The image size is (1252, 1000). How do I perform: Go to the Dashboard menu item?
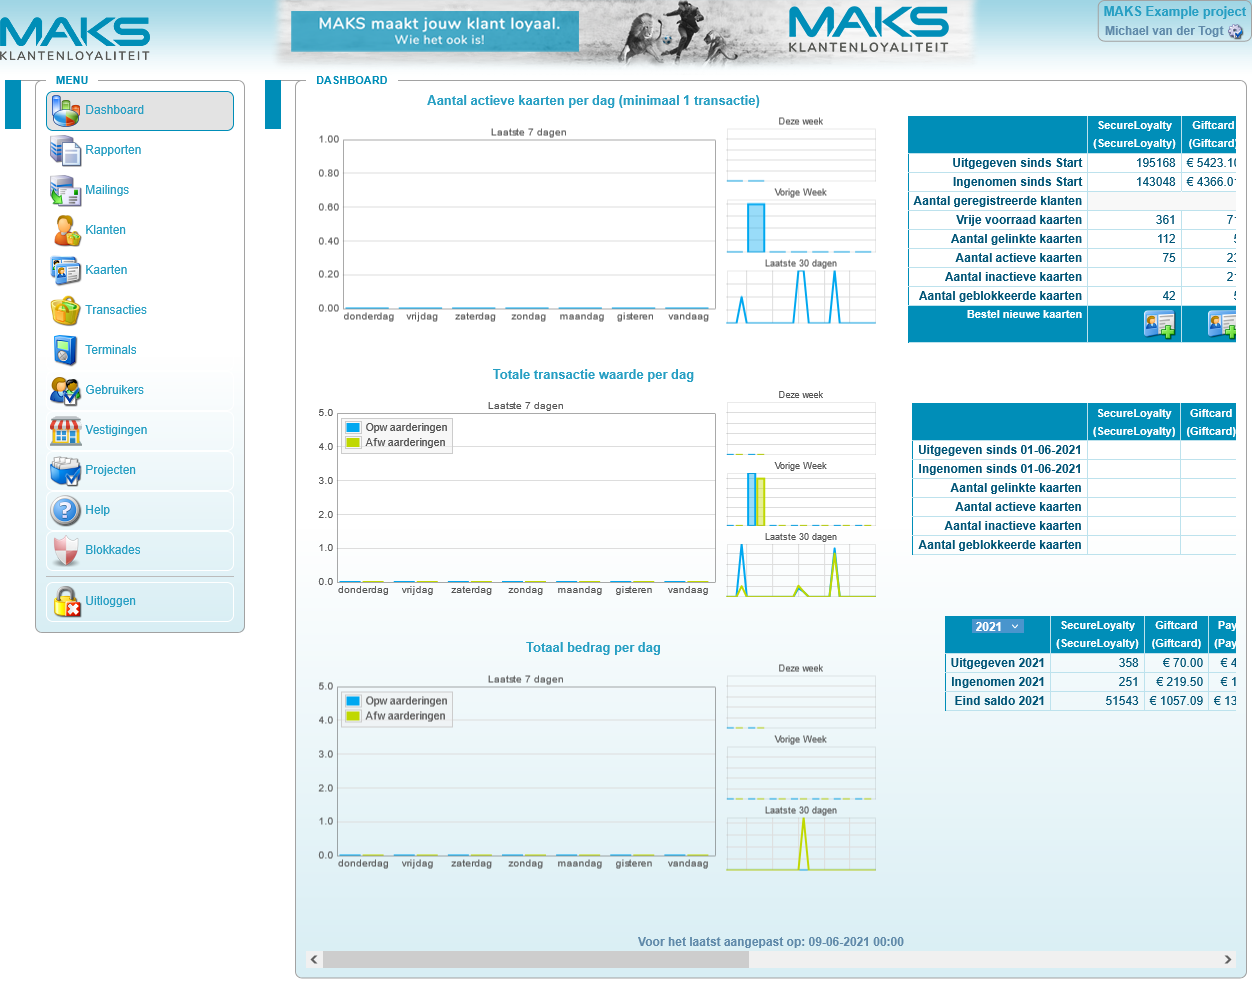pos(114,110)
